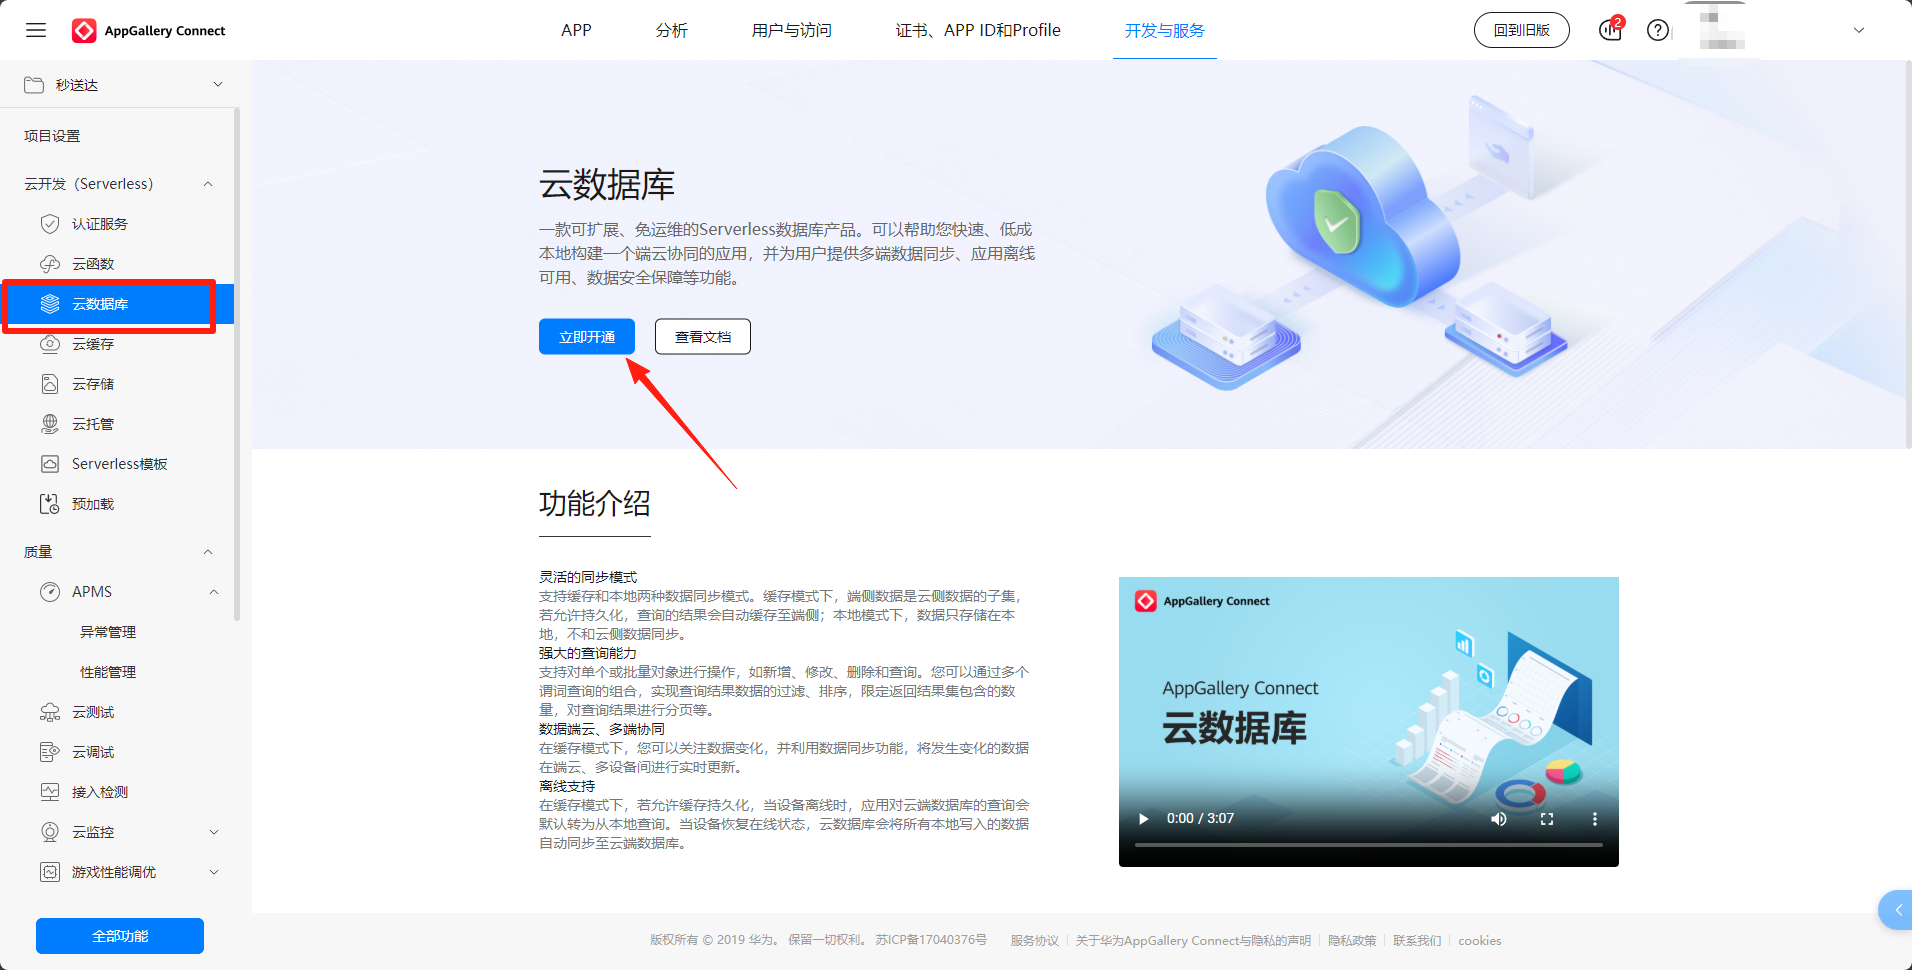This screenshot has width=1912, height=970.
Task: Collapse the 云开发 (Serverless) section
Action: coord(208,184)
